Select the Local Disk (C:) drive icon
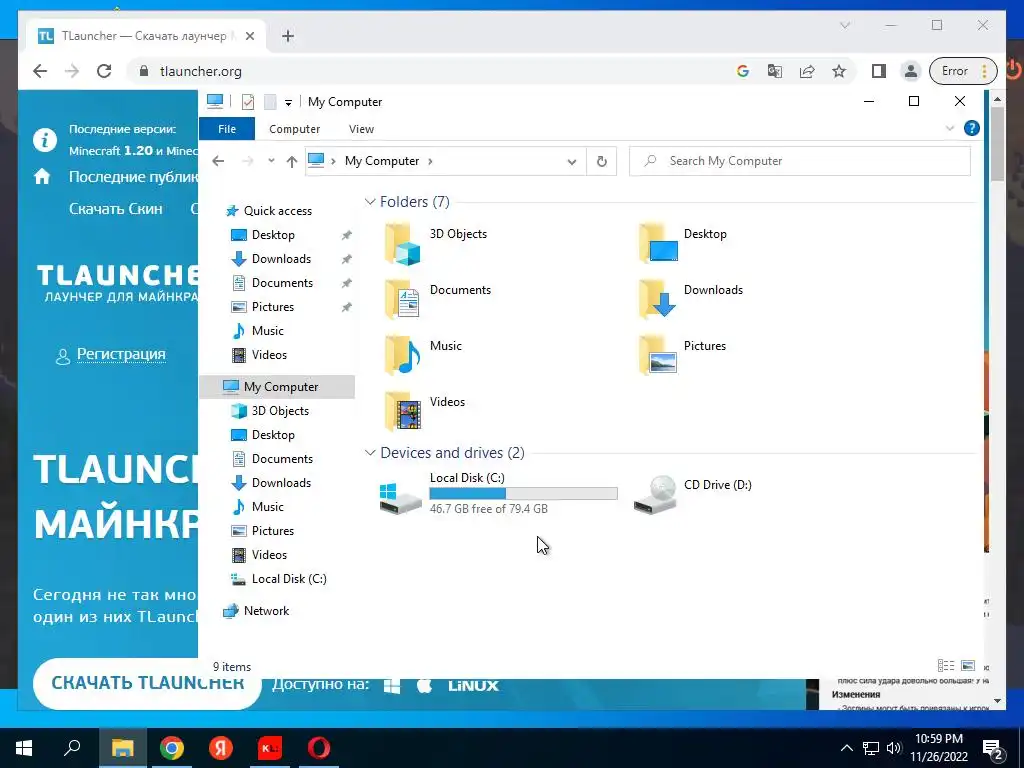This screenshot has height=768, width=1024. pyautogui.click(x=400, y=498)
